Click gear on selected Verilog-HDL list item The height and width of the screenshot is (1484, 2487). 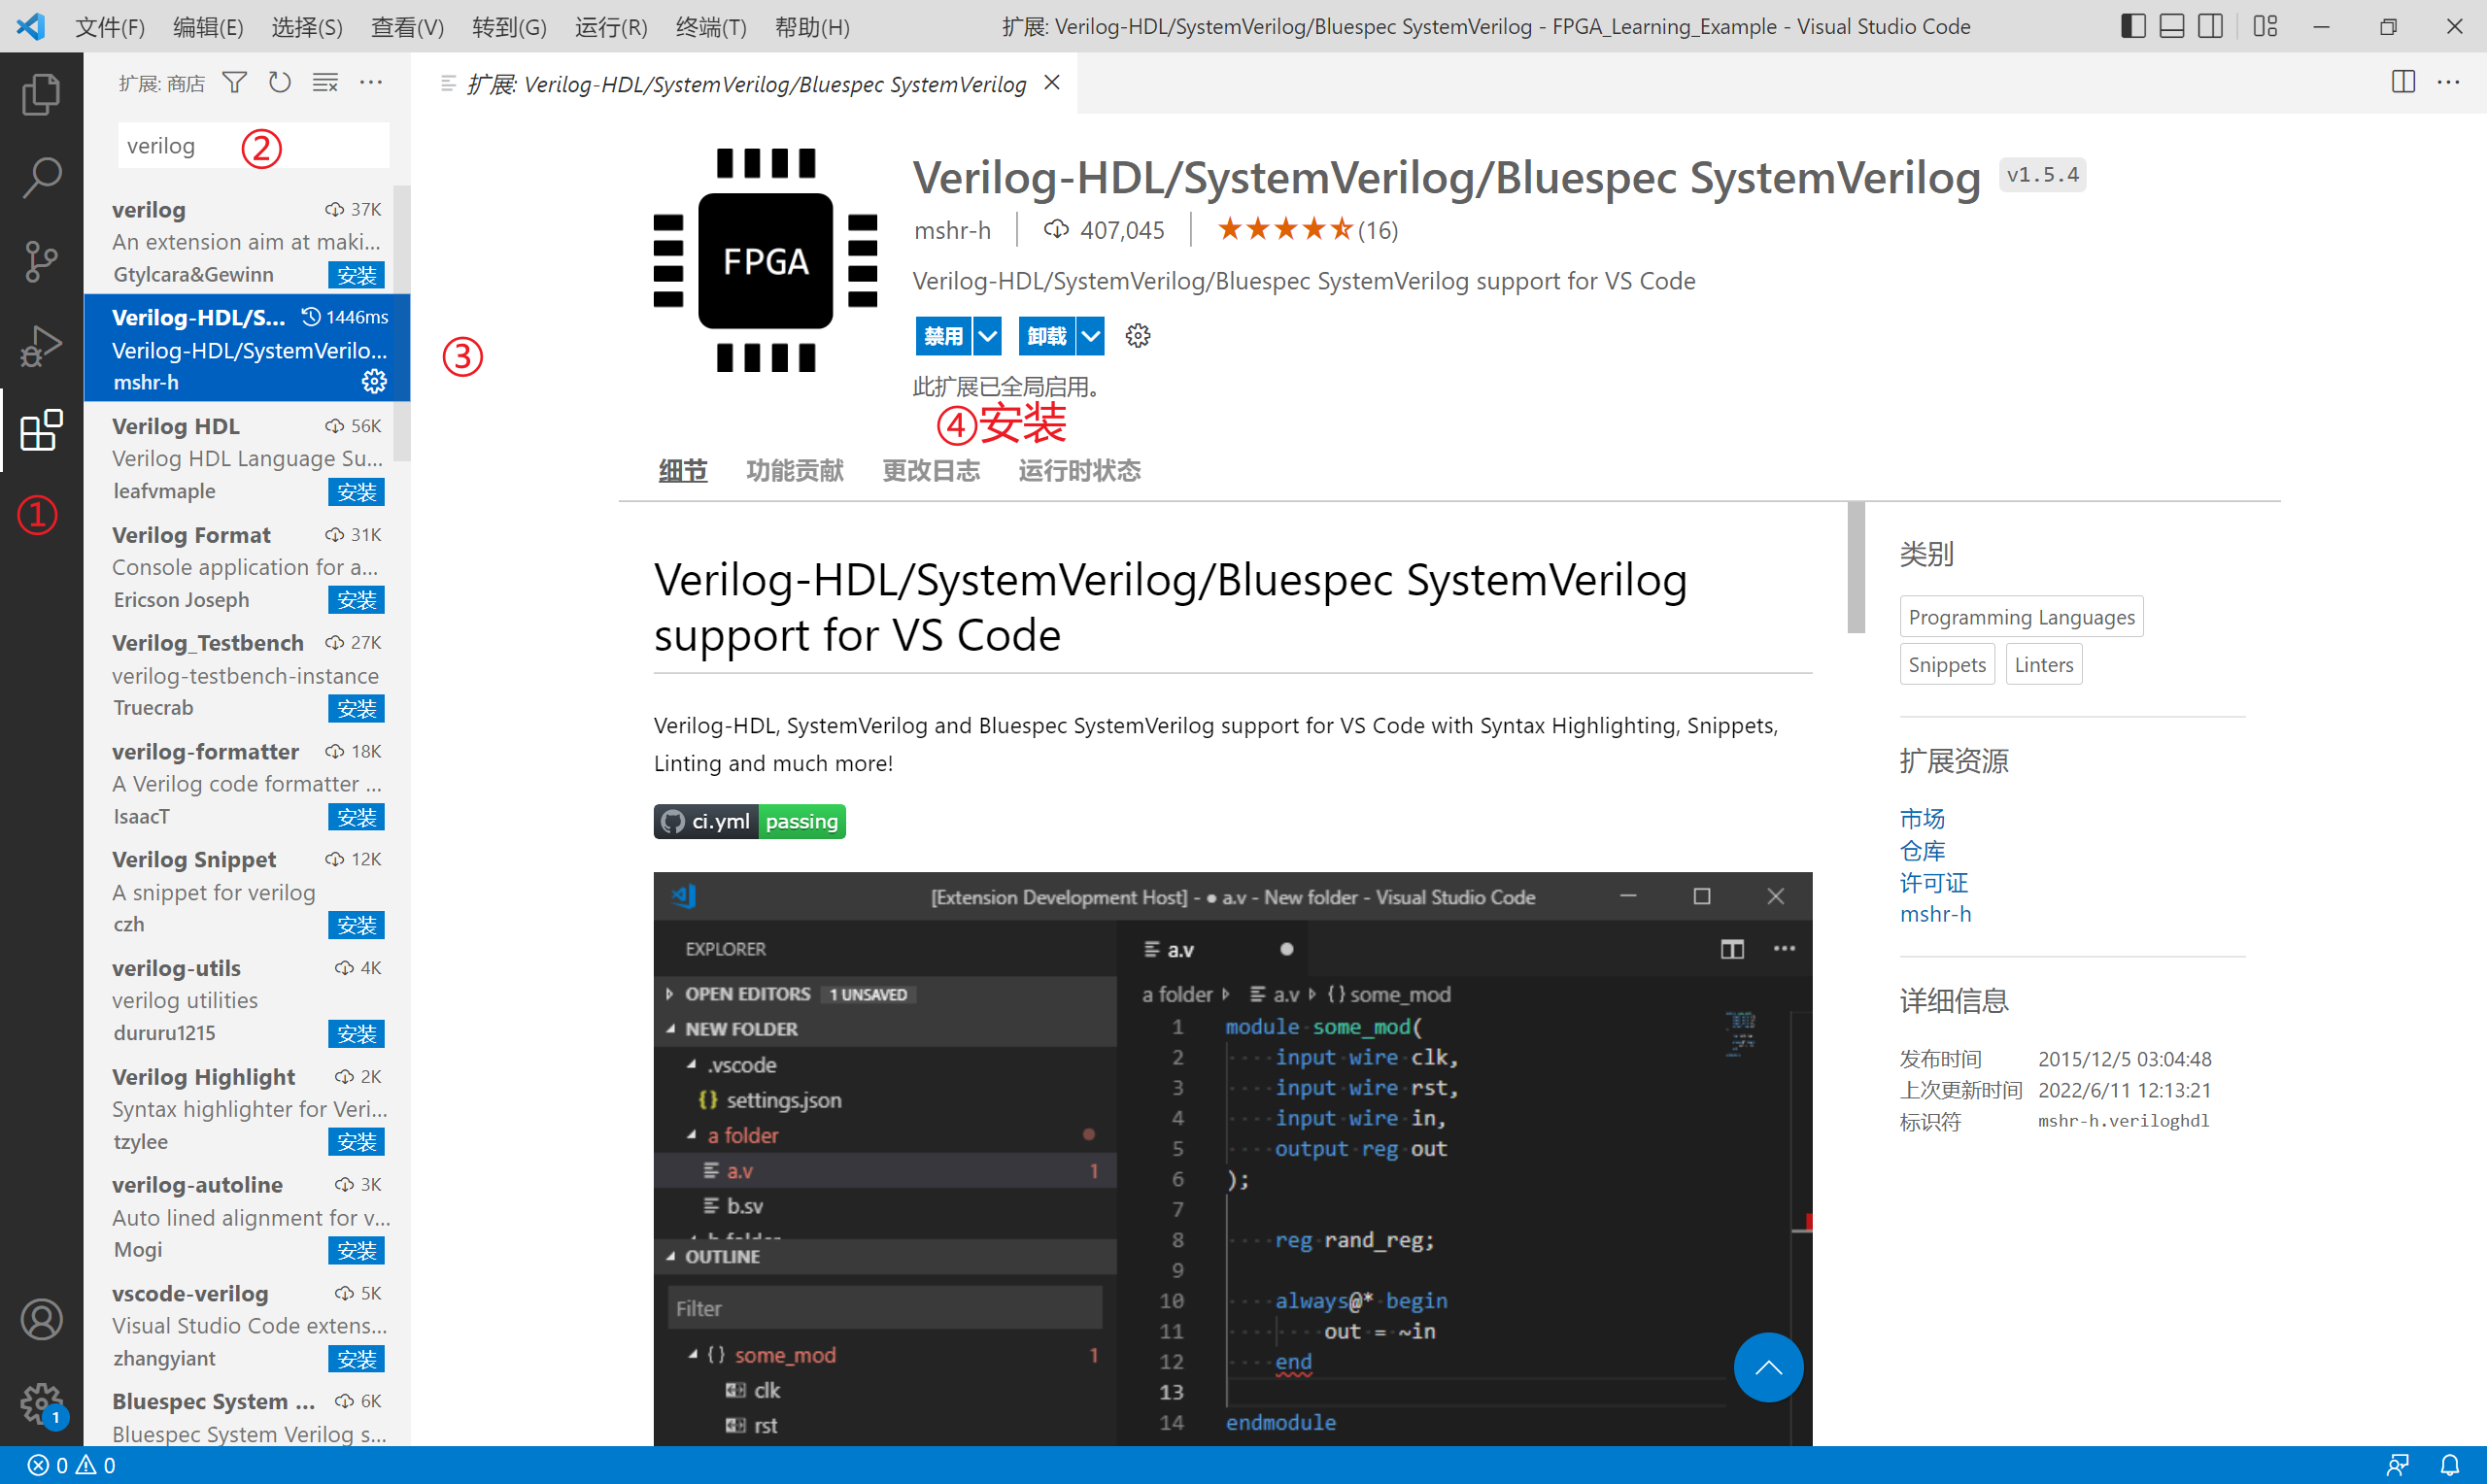tap(374, 381)
